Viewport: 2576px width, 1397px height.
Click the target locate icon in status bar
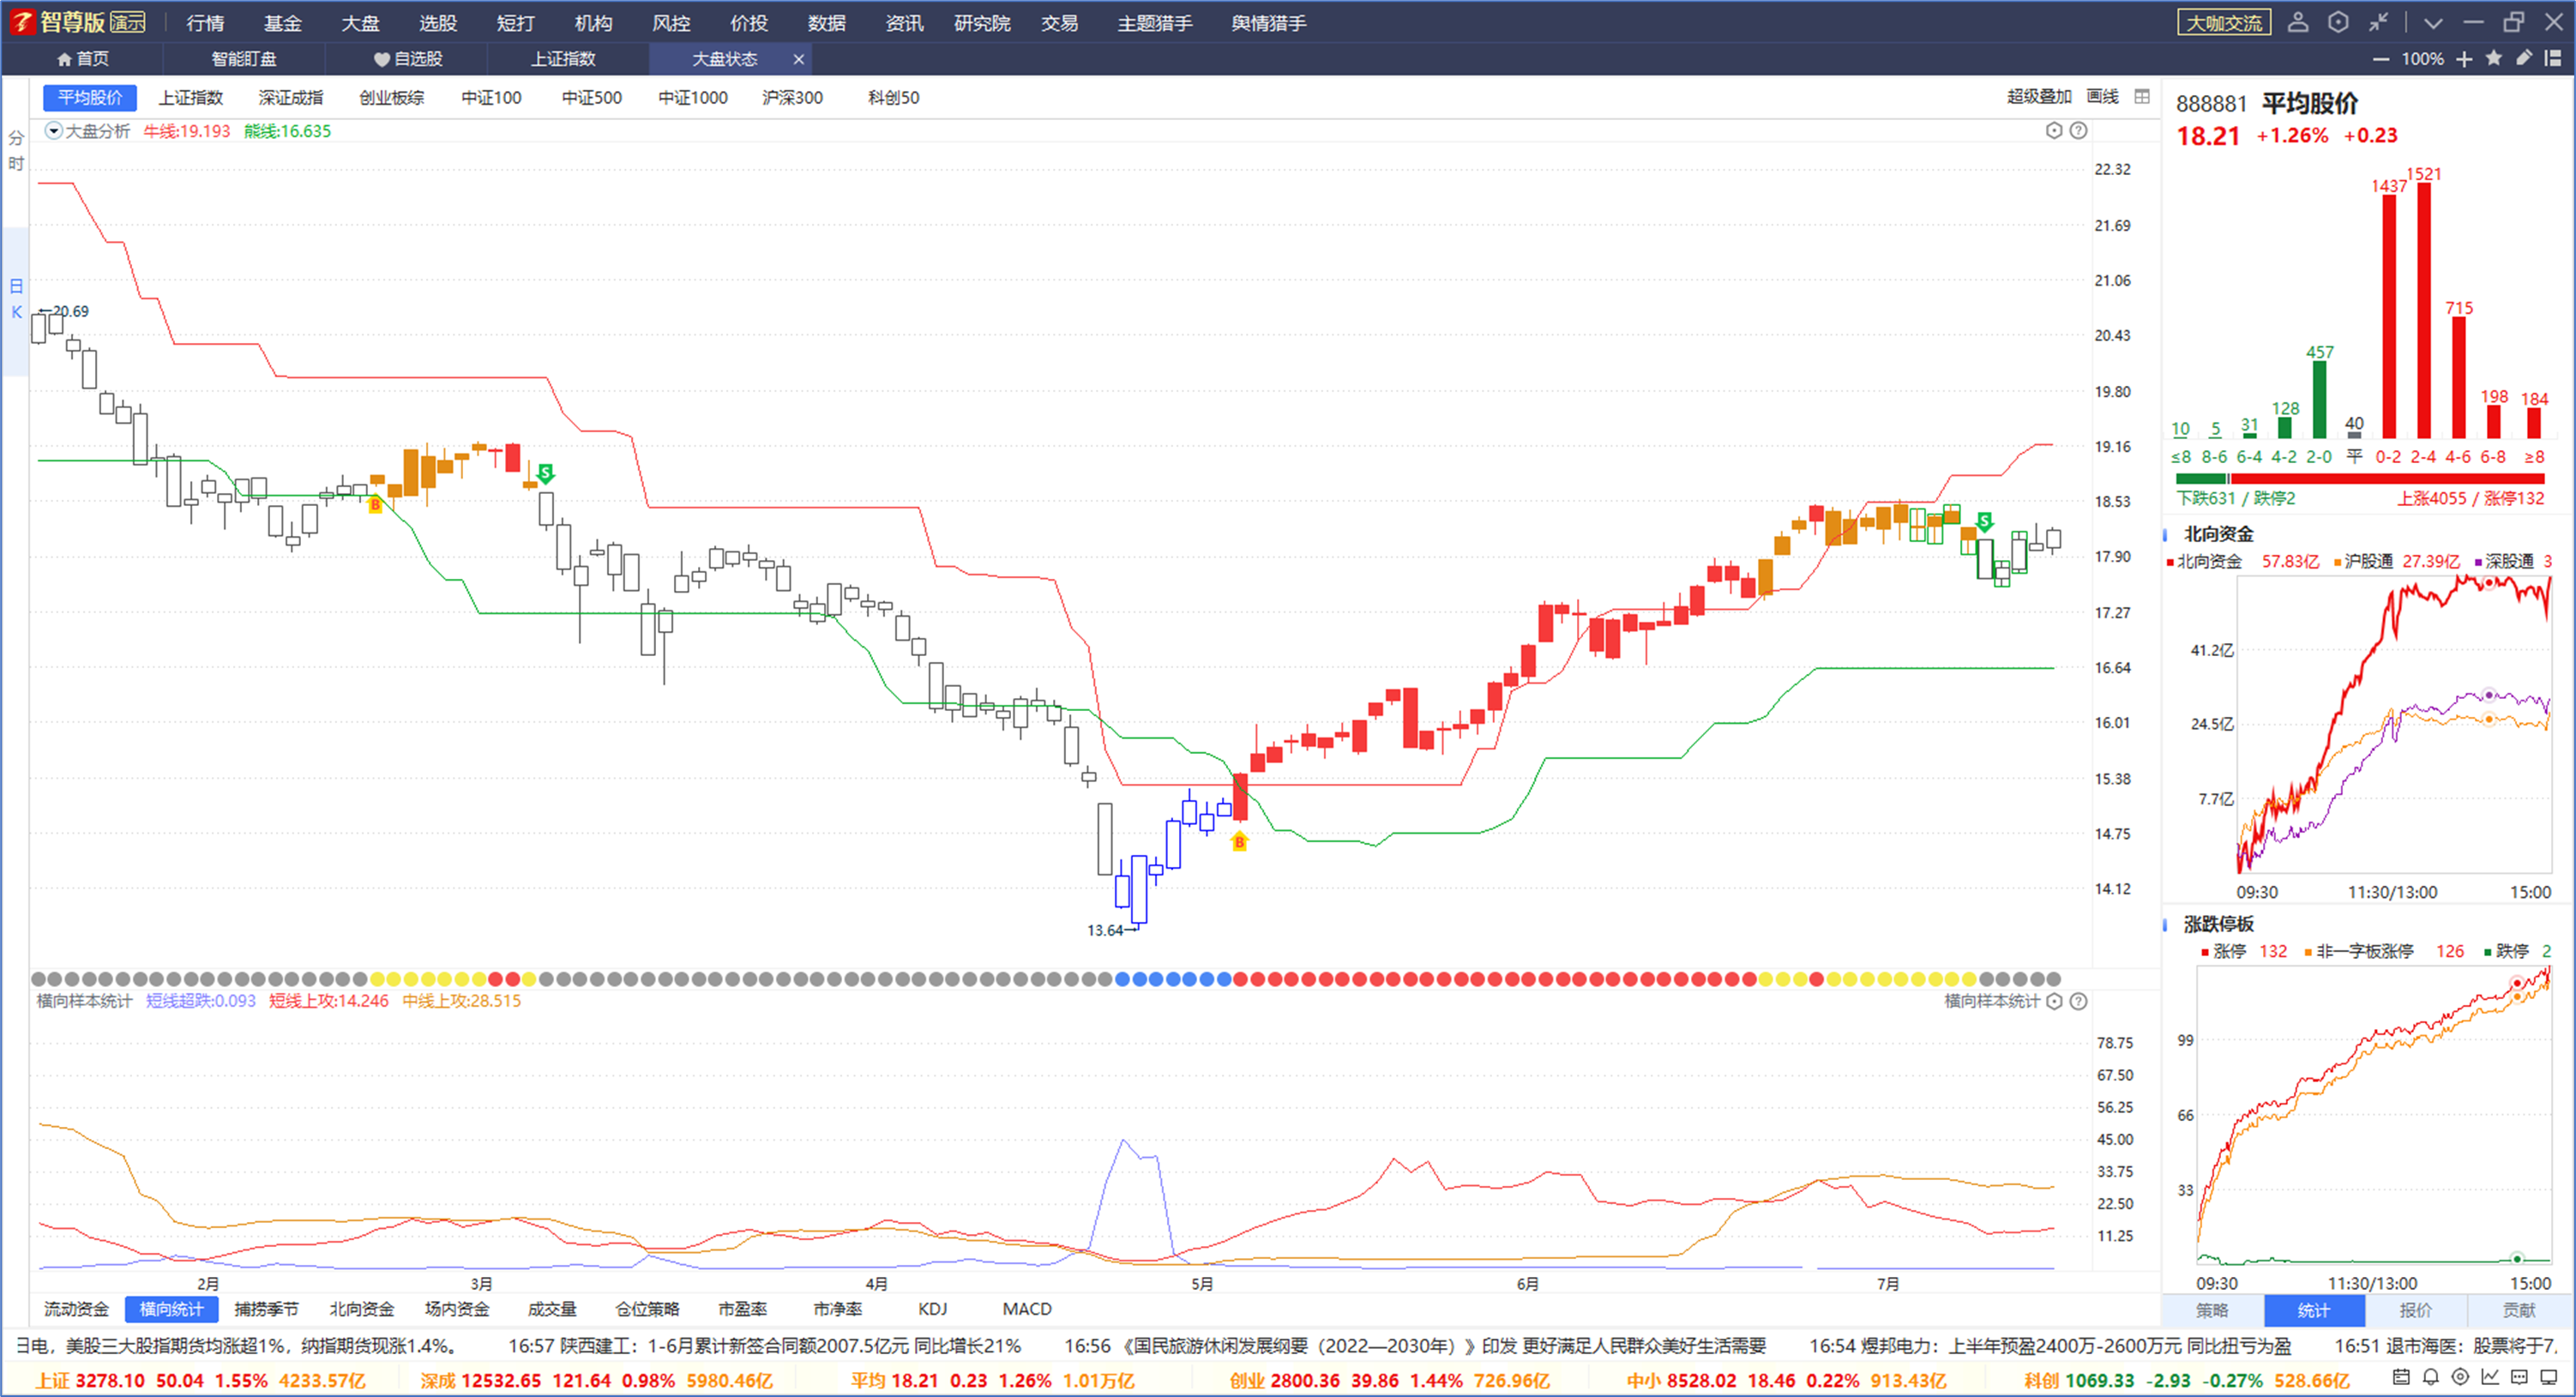coord(2460,1377)
